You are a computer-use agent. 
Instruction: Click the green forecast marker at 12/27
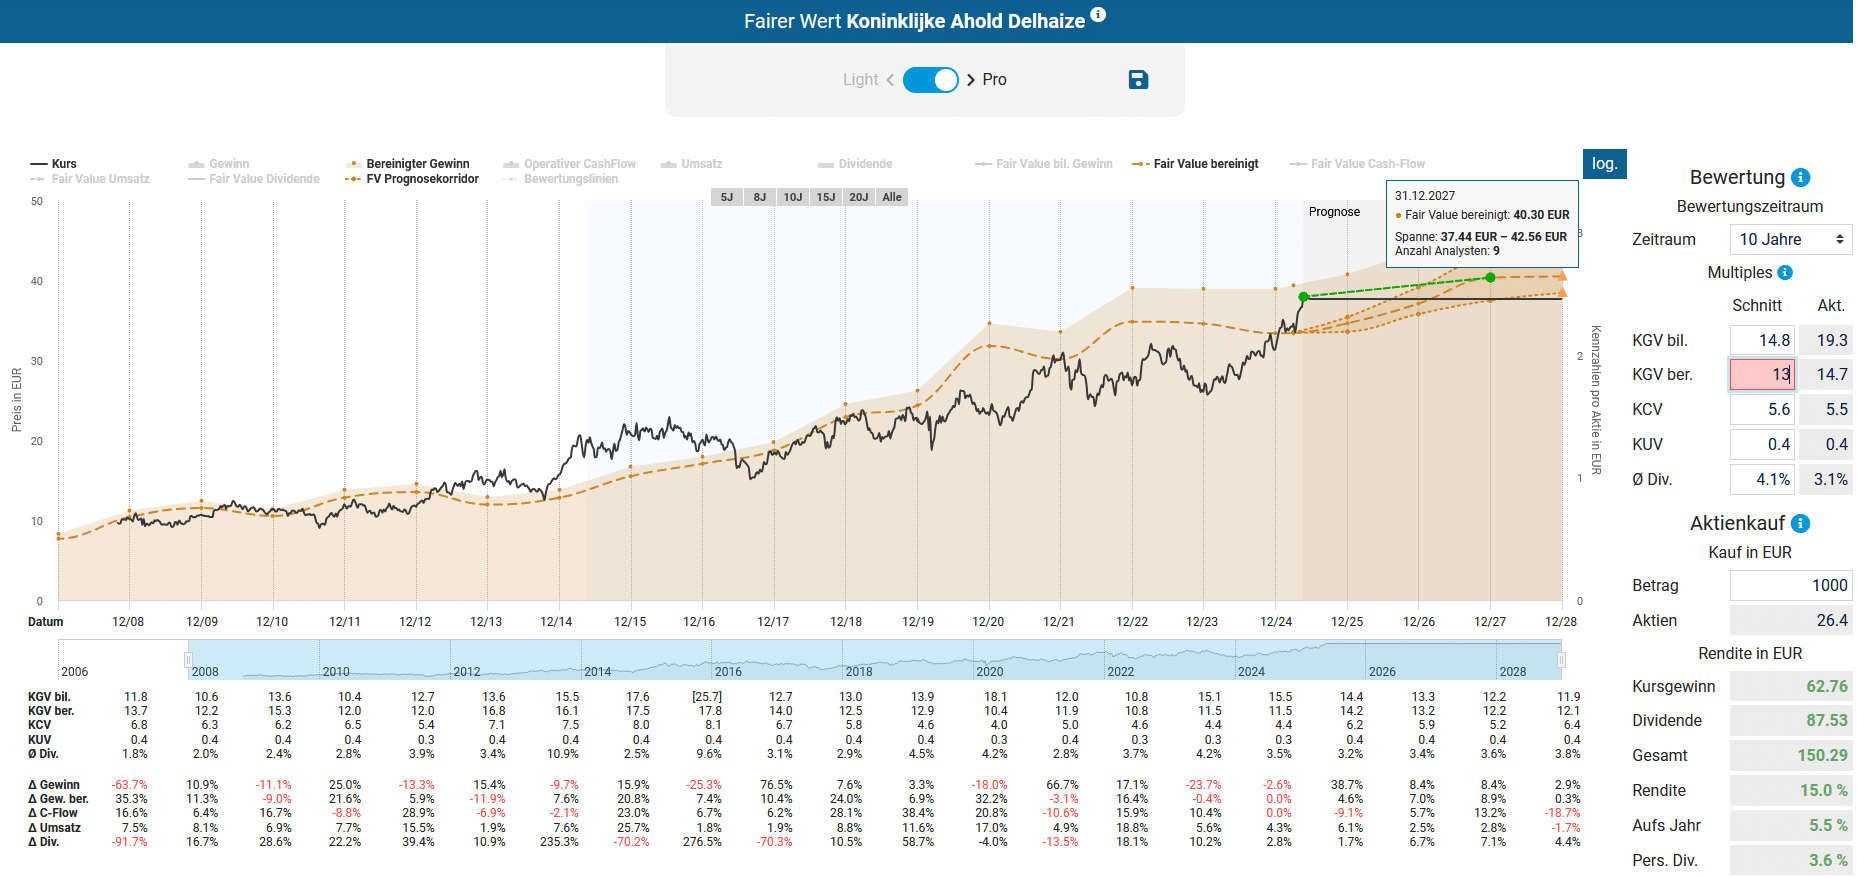pyautogui.click(x=1490, y=277)
